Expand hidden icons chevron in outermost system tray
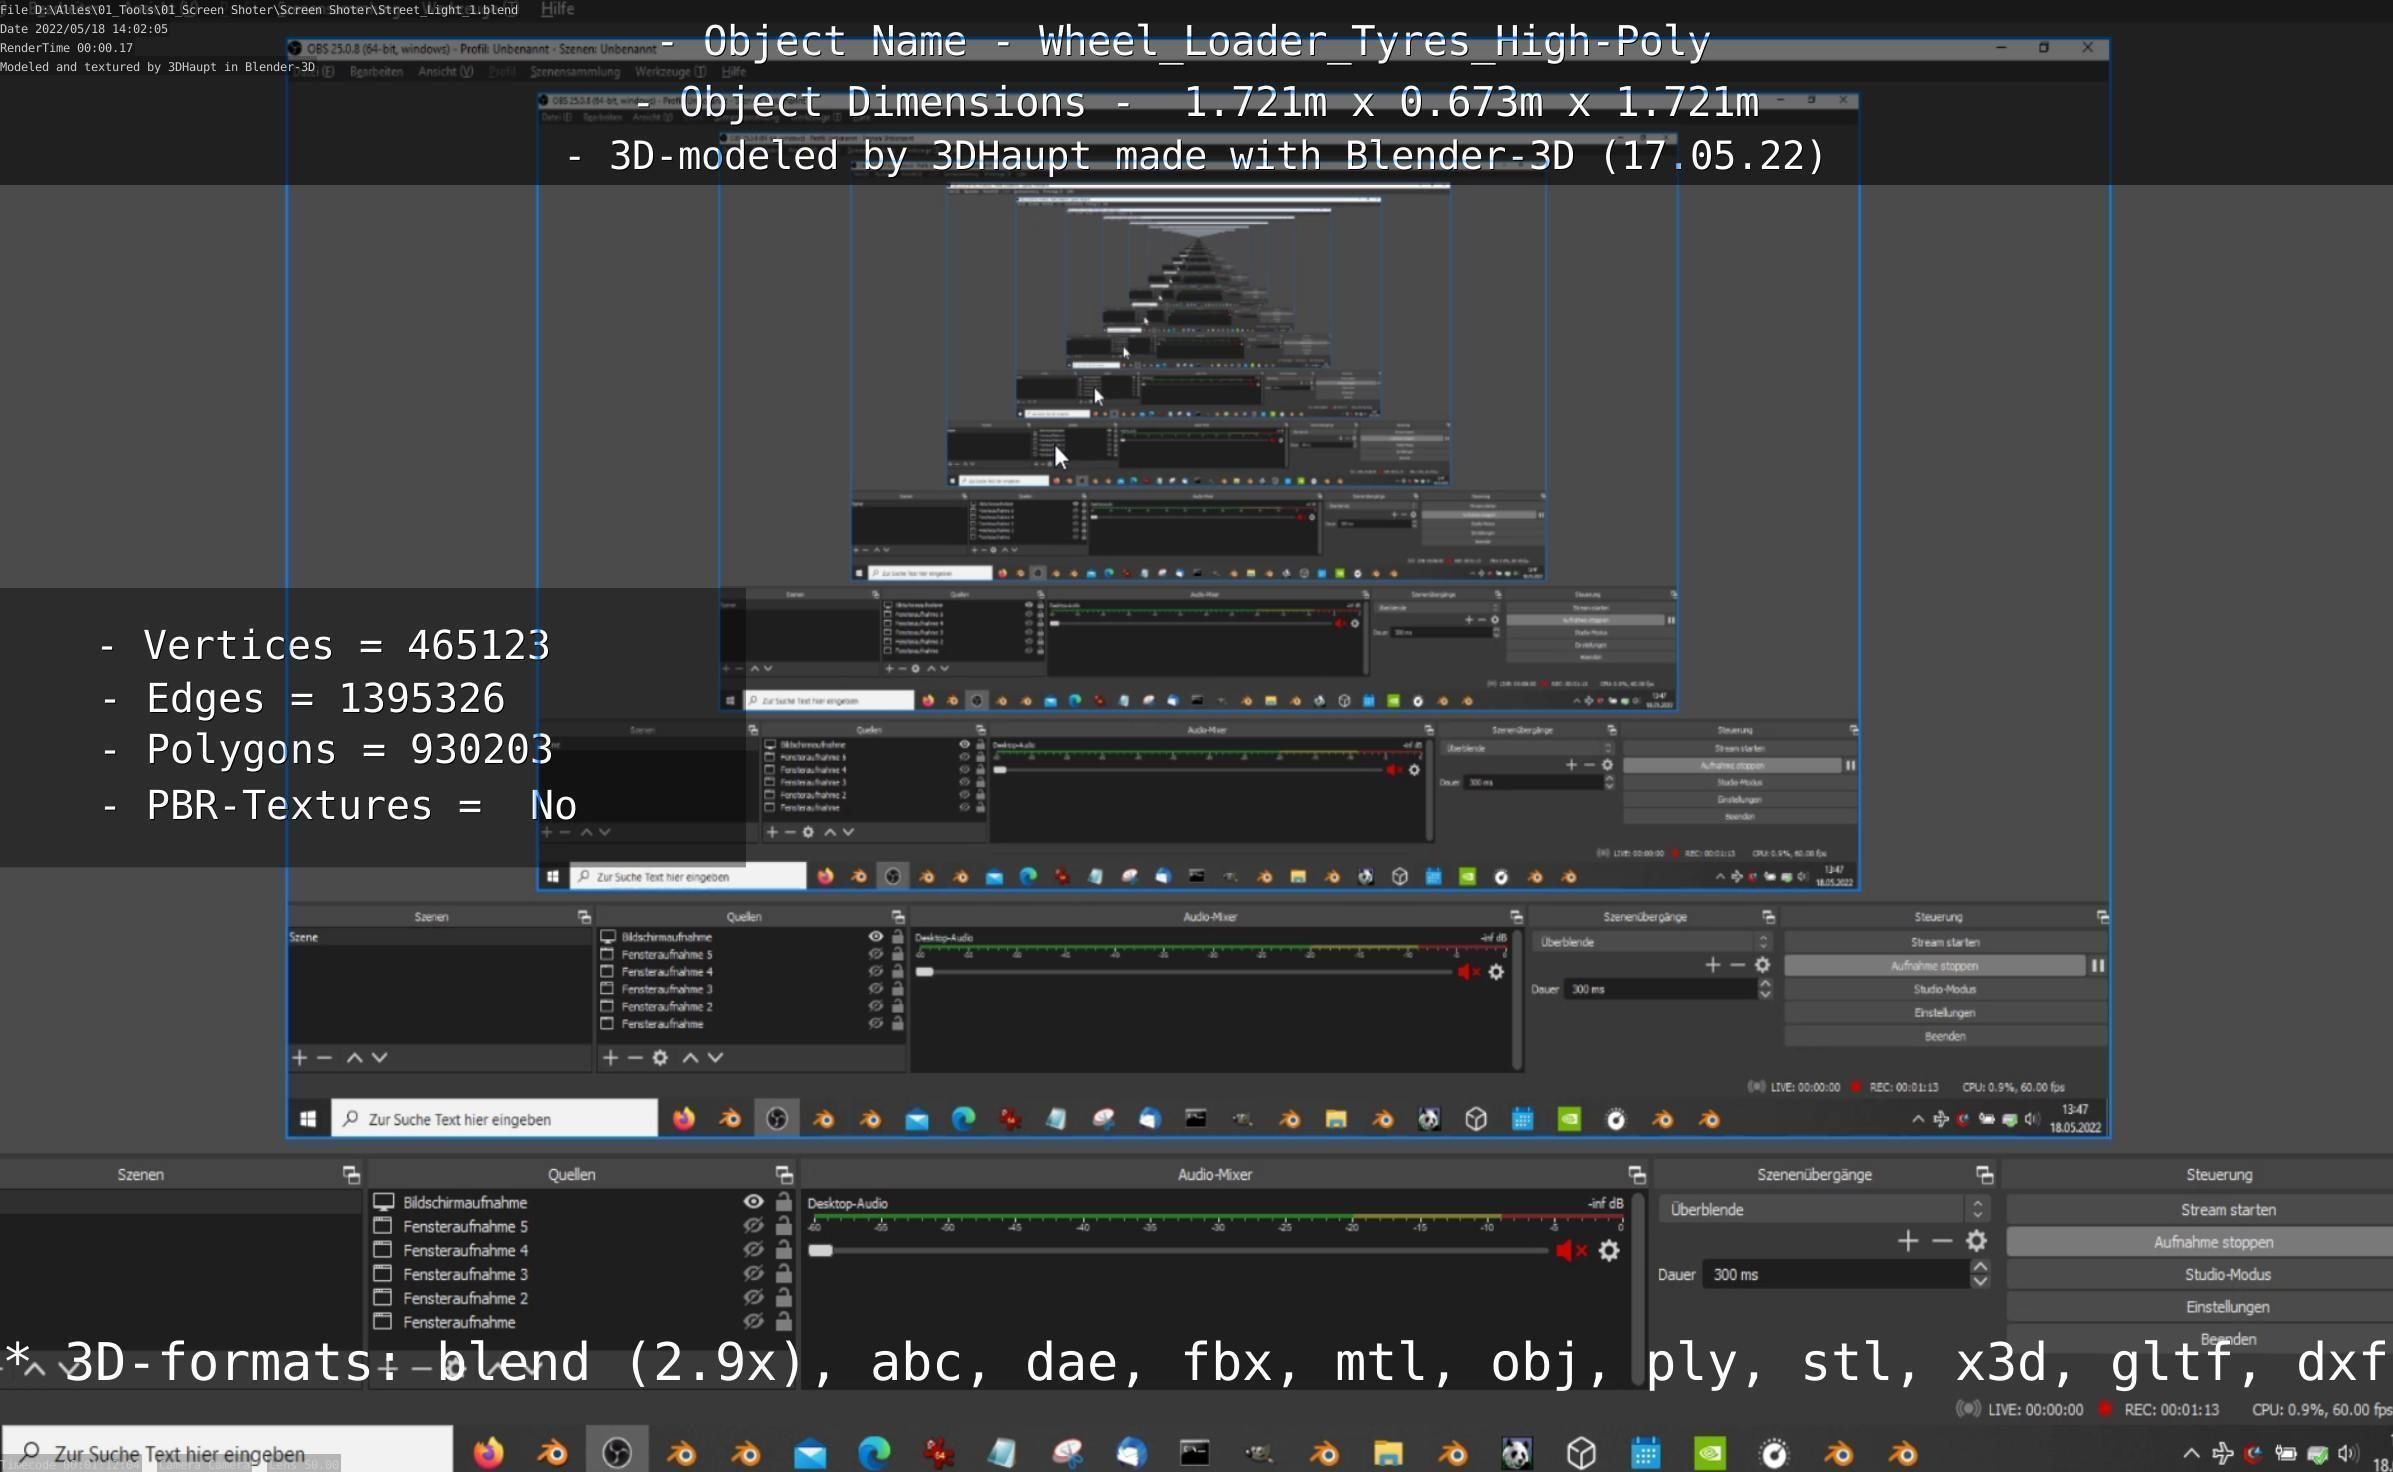Image resolution: width=2393 pixels, height=1472 pixels. [2190, 1453]
